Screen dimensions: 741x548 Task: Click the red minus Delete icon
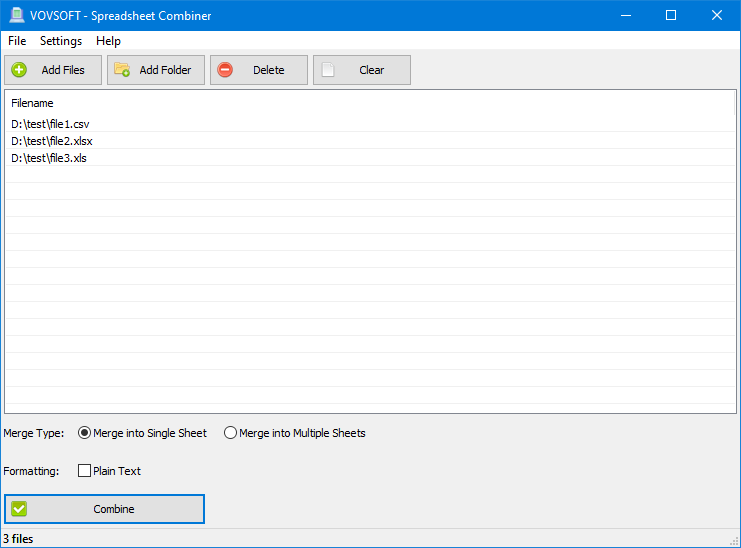(225, 70)
